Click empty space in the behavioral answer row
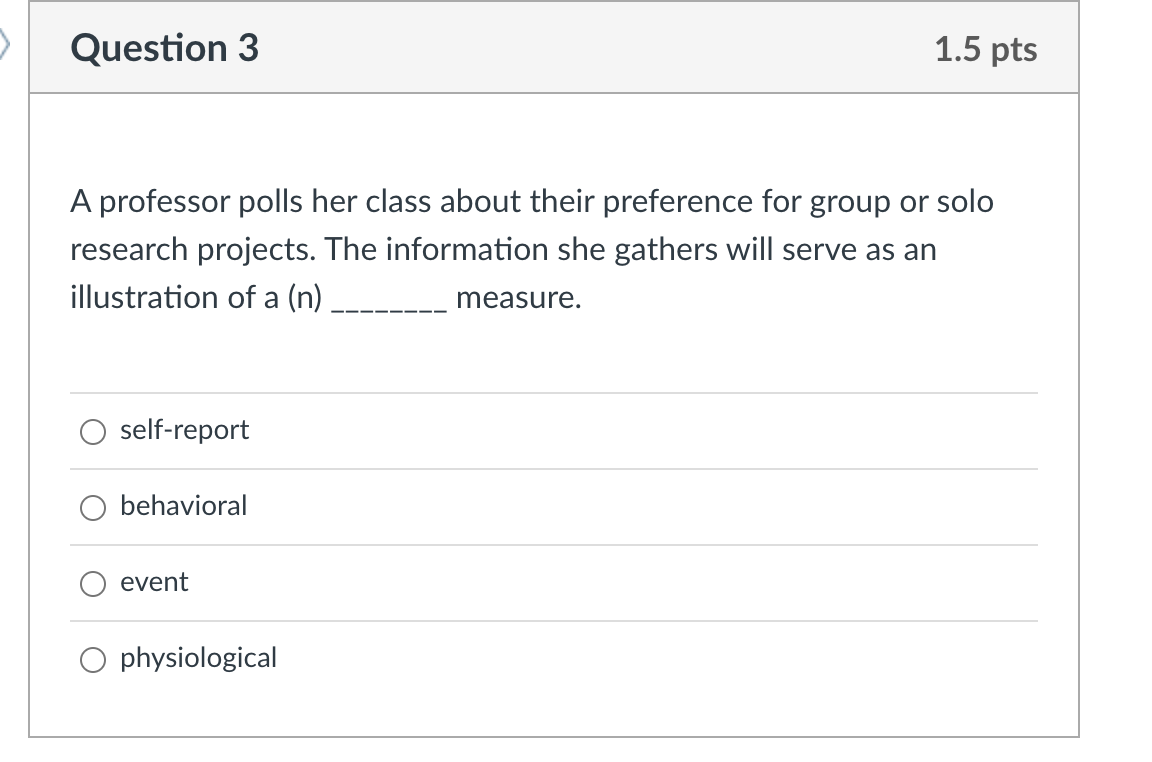The height and width of the screenshot is (762, 1152). click(639, 507)
